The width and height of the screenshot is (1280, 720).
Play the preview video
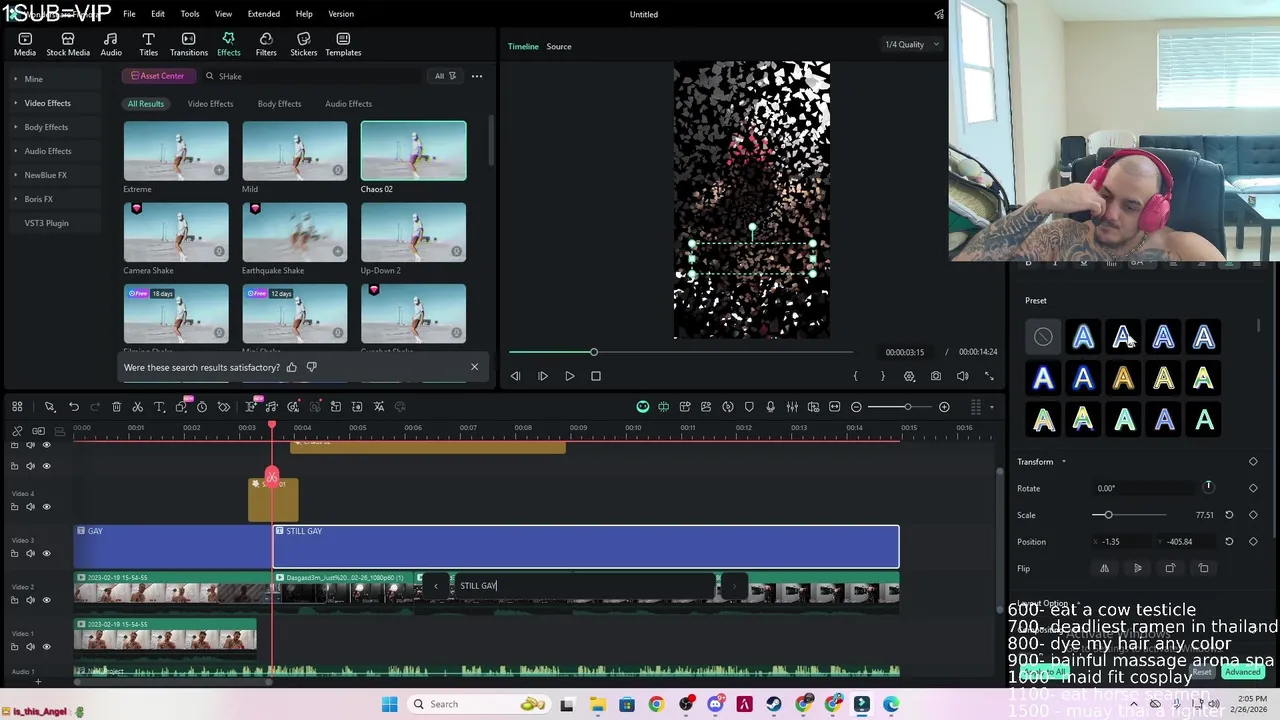569,376
